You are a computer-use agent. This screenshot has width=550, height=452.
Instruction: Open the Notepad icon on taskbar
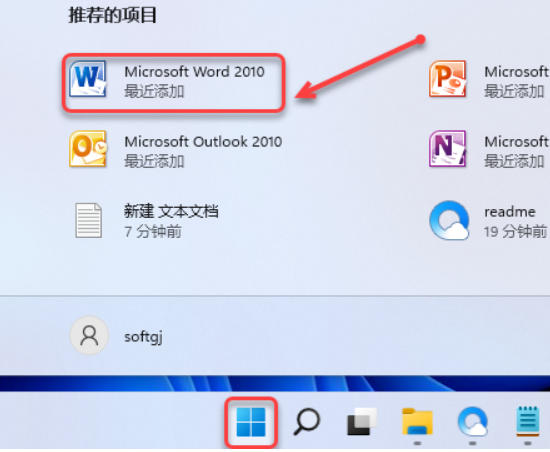[x=528, y=421]
